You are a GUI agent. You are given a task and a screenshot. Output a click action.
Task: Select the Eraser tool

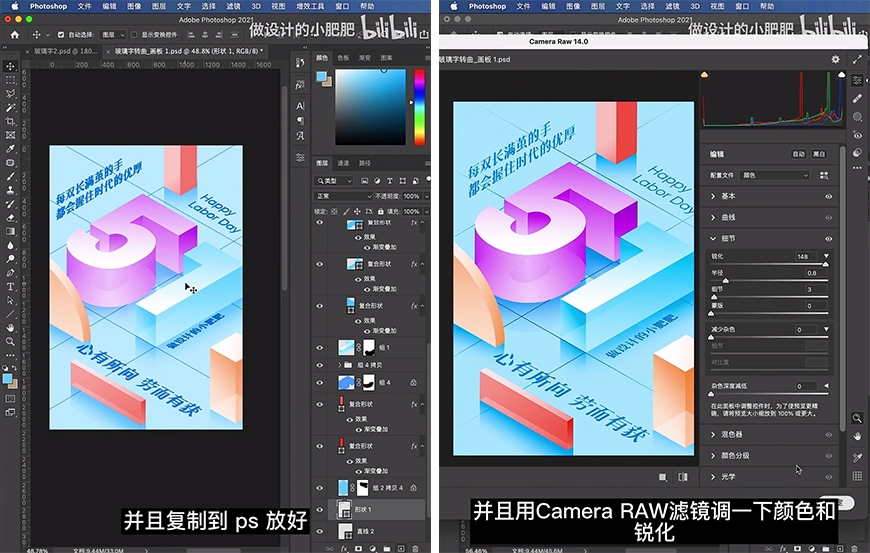click(x=10, y=217)
